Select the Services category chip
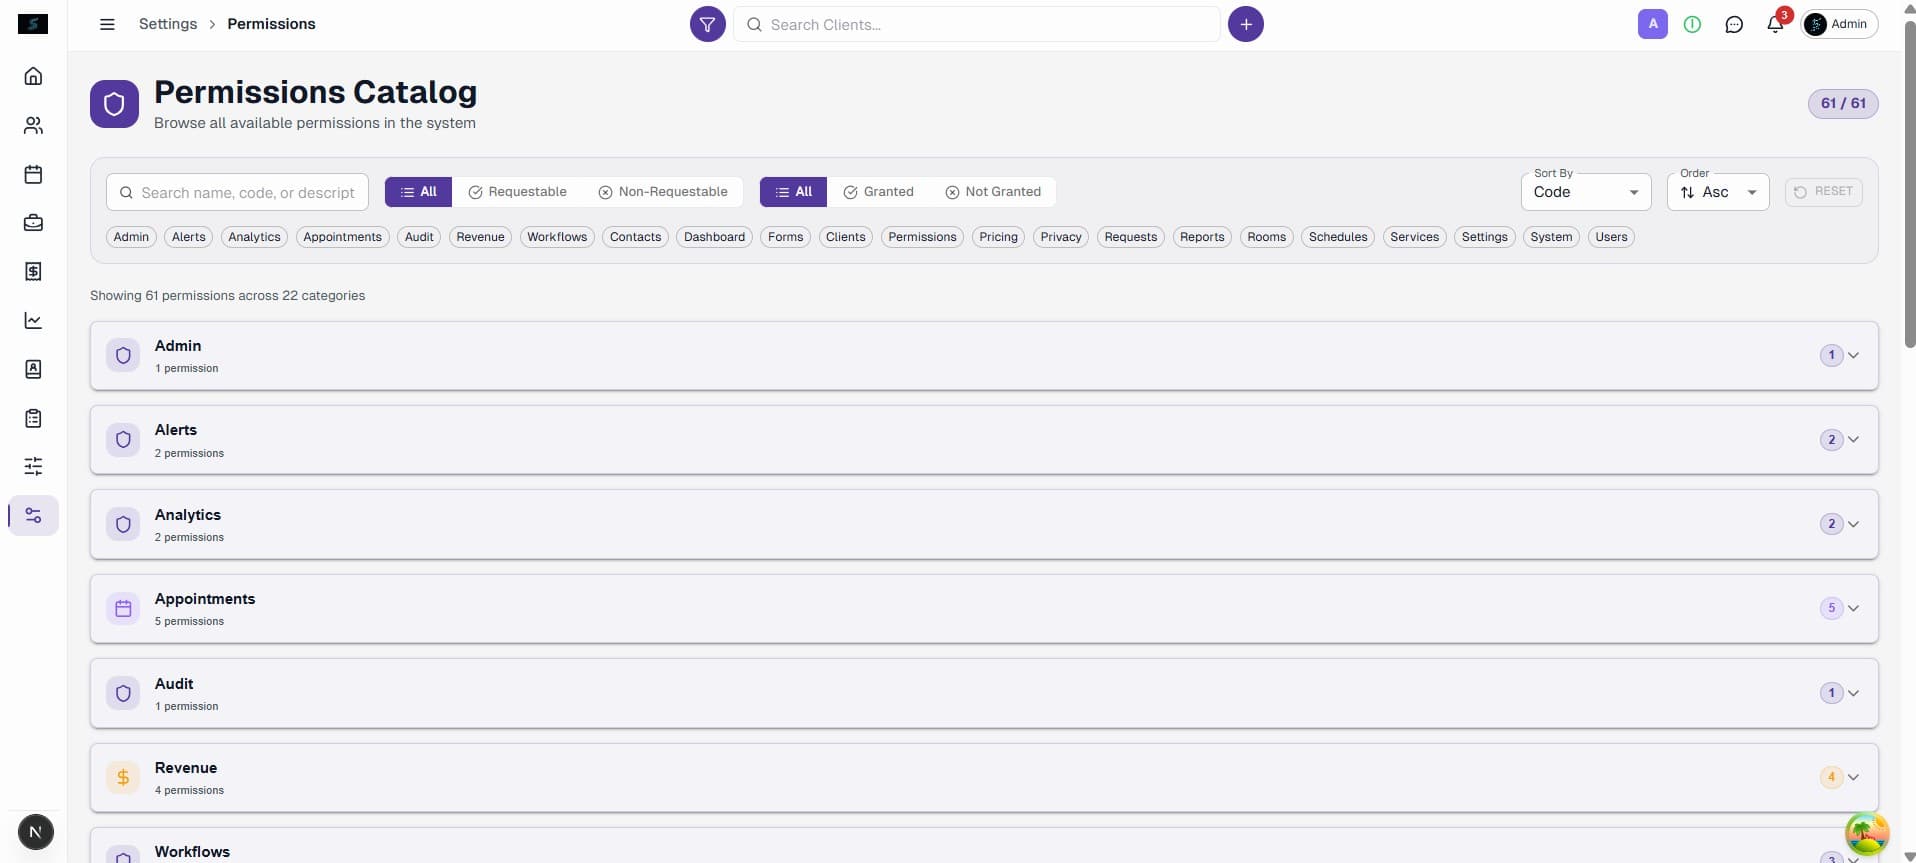This screenshot has width=1916, height=863. (1414, 237)
